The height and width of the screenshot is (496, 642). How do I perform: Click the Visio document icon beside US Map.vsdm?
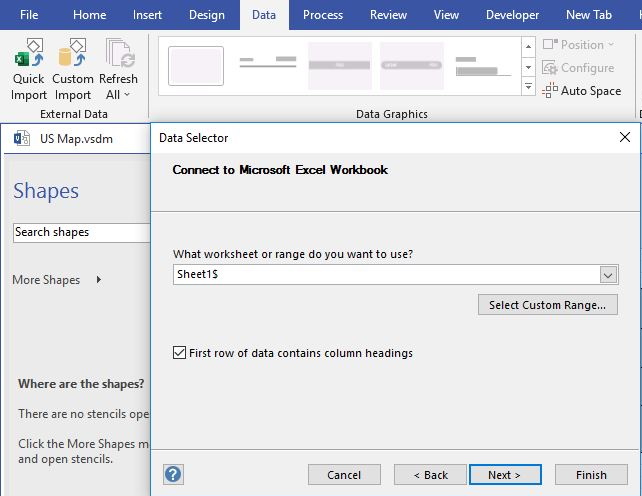coord(22,139)
